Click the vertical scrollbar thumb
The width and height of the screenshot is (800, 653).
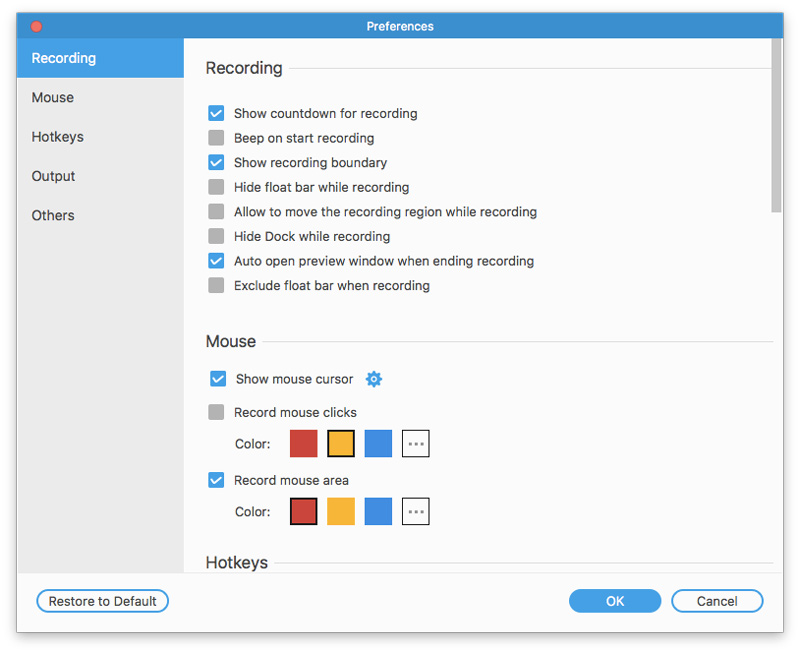tap(777, 125)
